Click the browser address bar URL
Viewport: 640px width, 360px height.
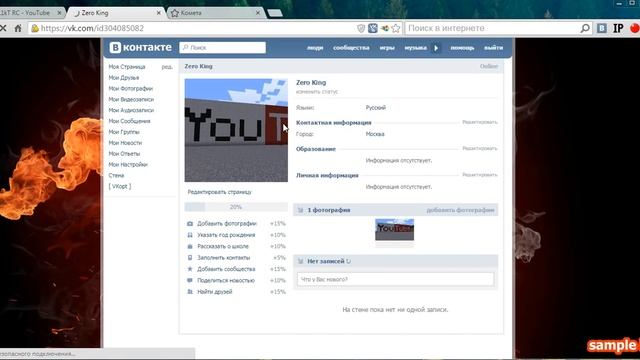click(x=92, y=28)
